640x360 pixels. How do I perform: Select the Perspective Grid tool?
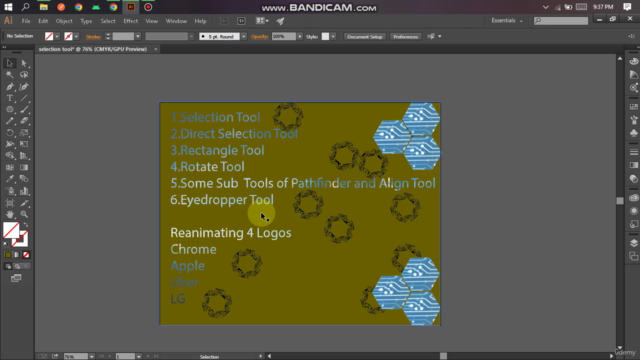[x=24, y=156]
